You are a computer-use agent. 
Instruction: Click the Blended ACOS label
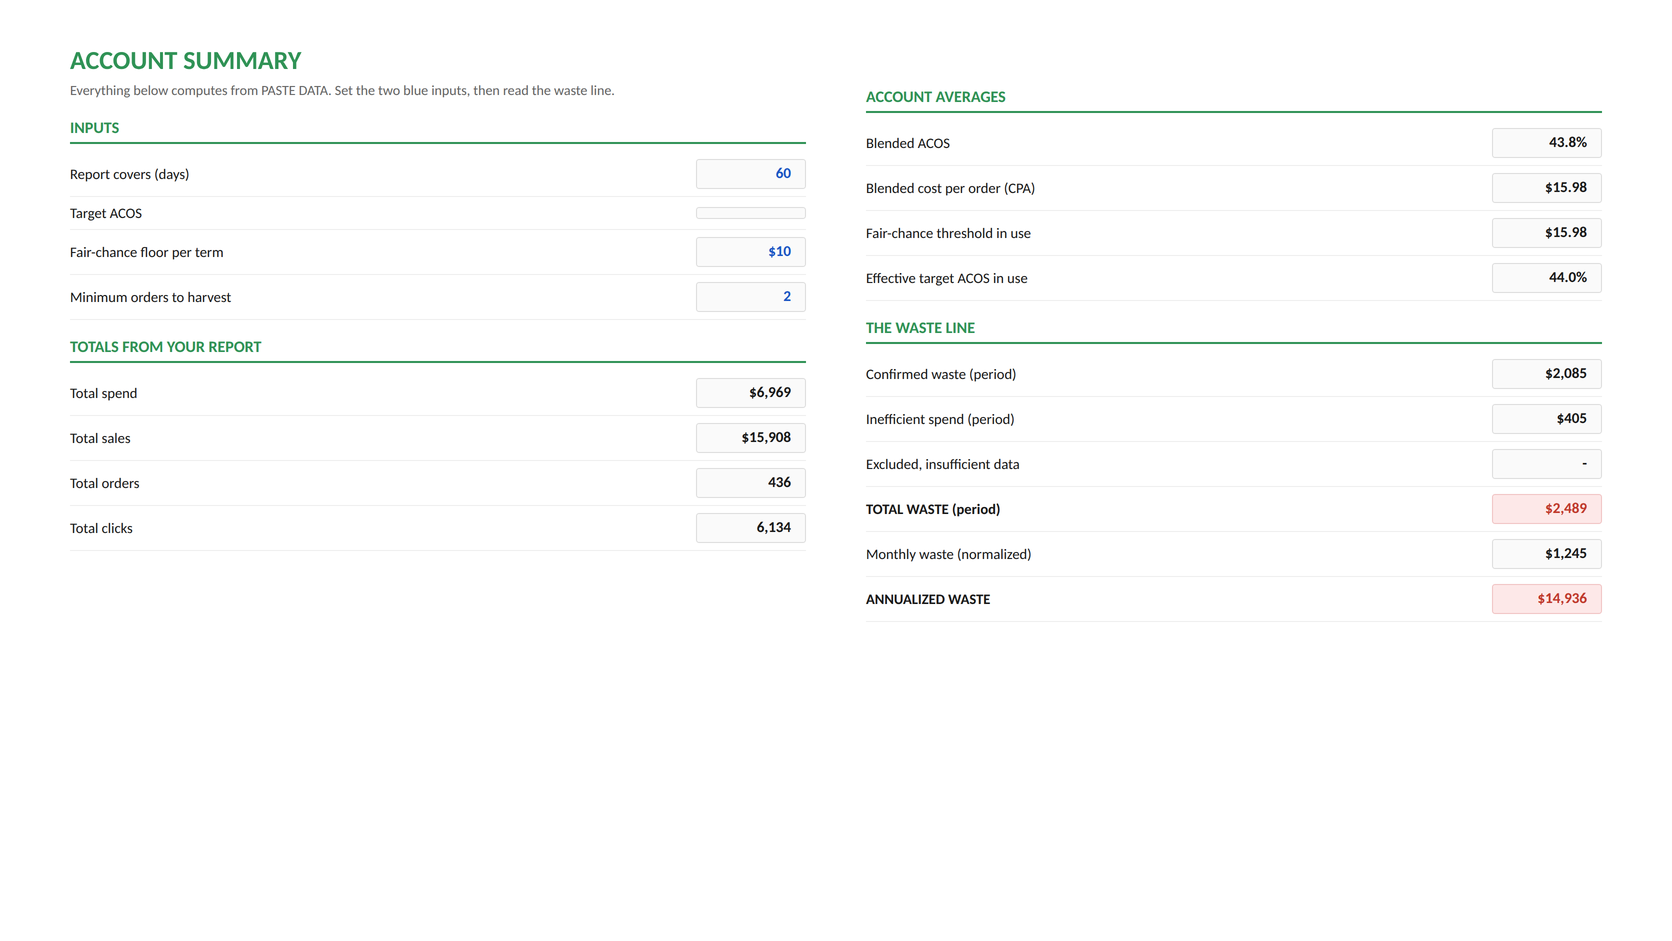point(907,143)
